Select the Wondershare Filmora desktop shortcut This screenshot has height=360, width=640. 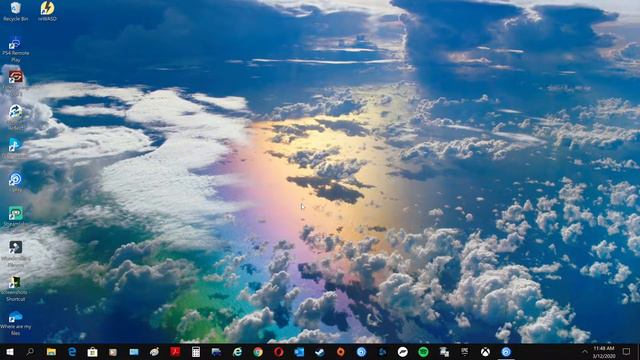[x=16, y=253]
